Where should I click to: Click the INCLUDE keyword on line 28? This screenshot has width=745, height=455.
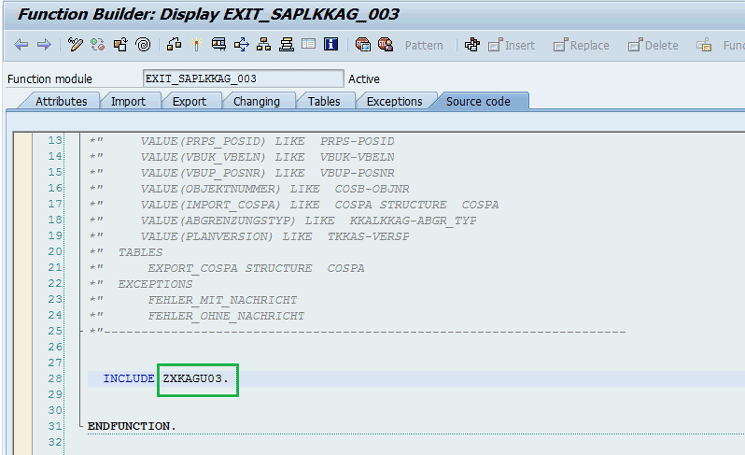tap(129, 379)
